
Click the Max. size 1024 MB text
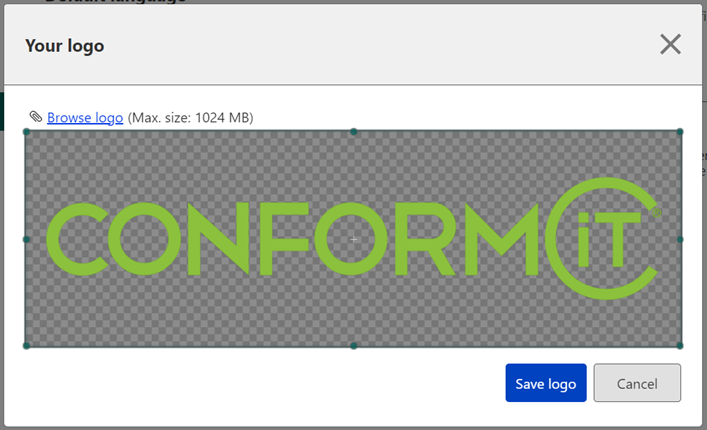190,118
